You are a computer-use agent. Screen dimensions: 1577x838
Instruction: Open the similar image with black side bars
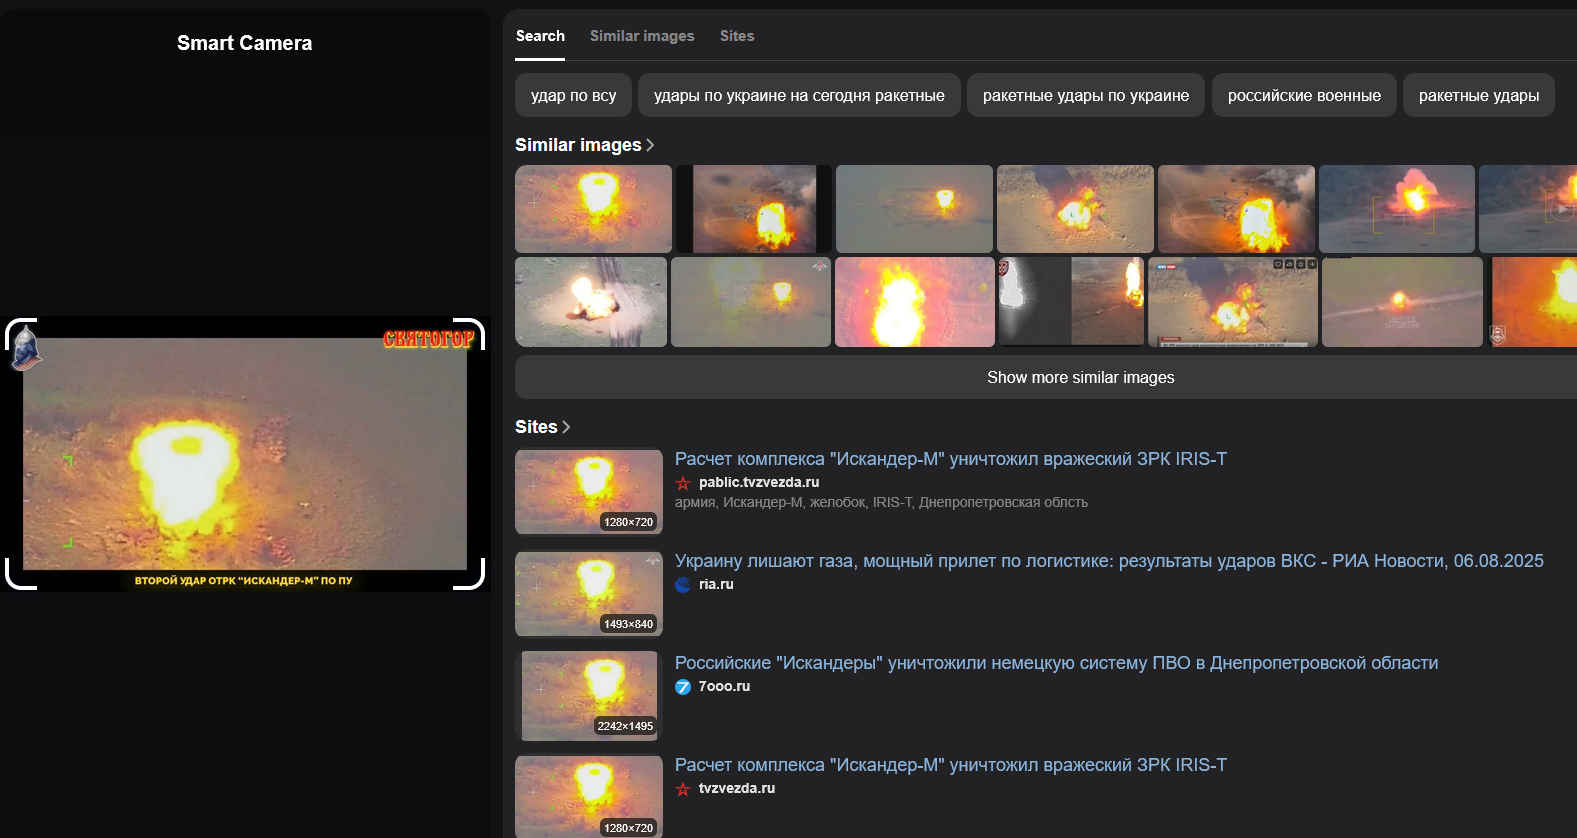(754, 209)
